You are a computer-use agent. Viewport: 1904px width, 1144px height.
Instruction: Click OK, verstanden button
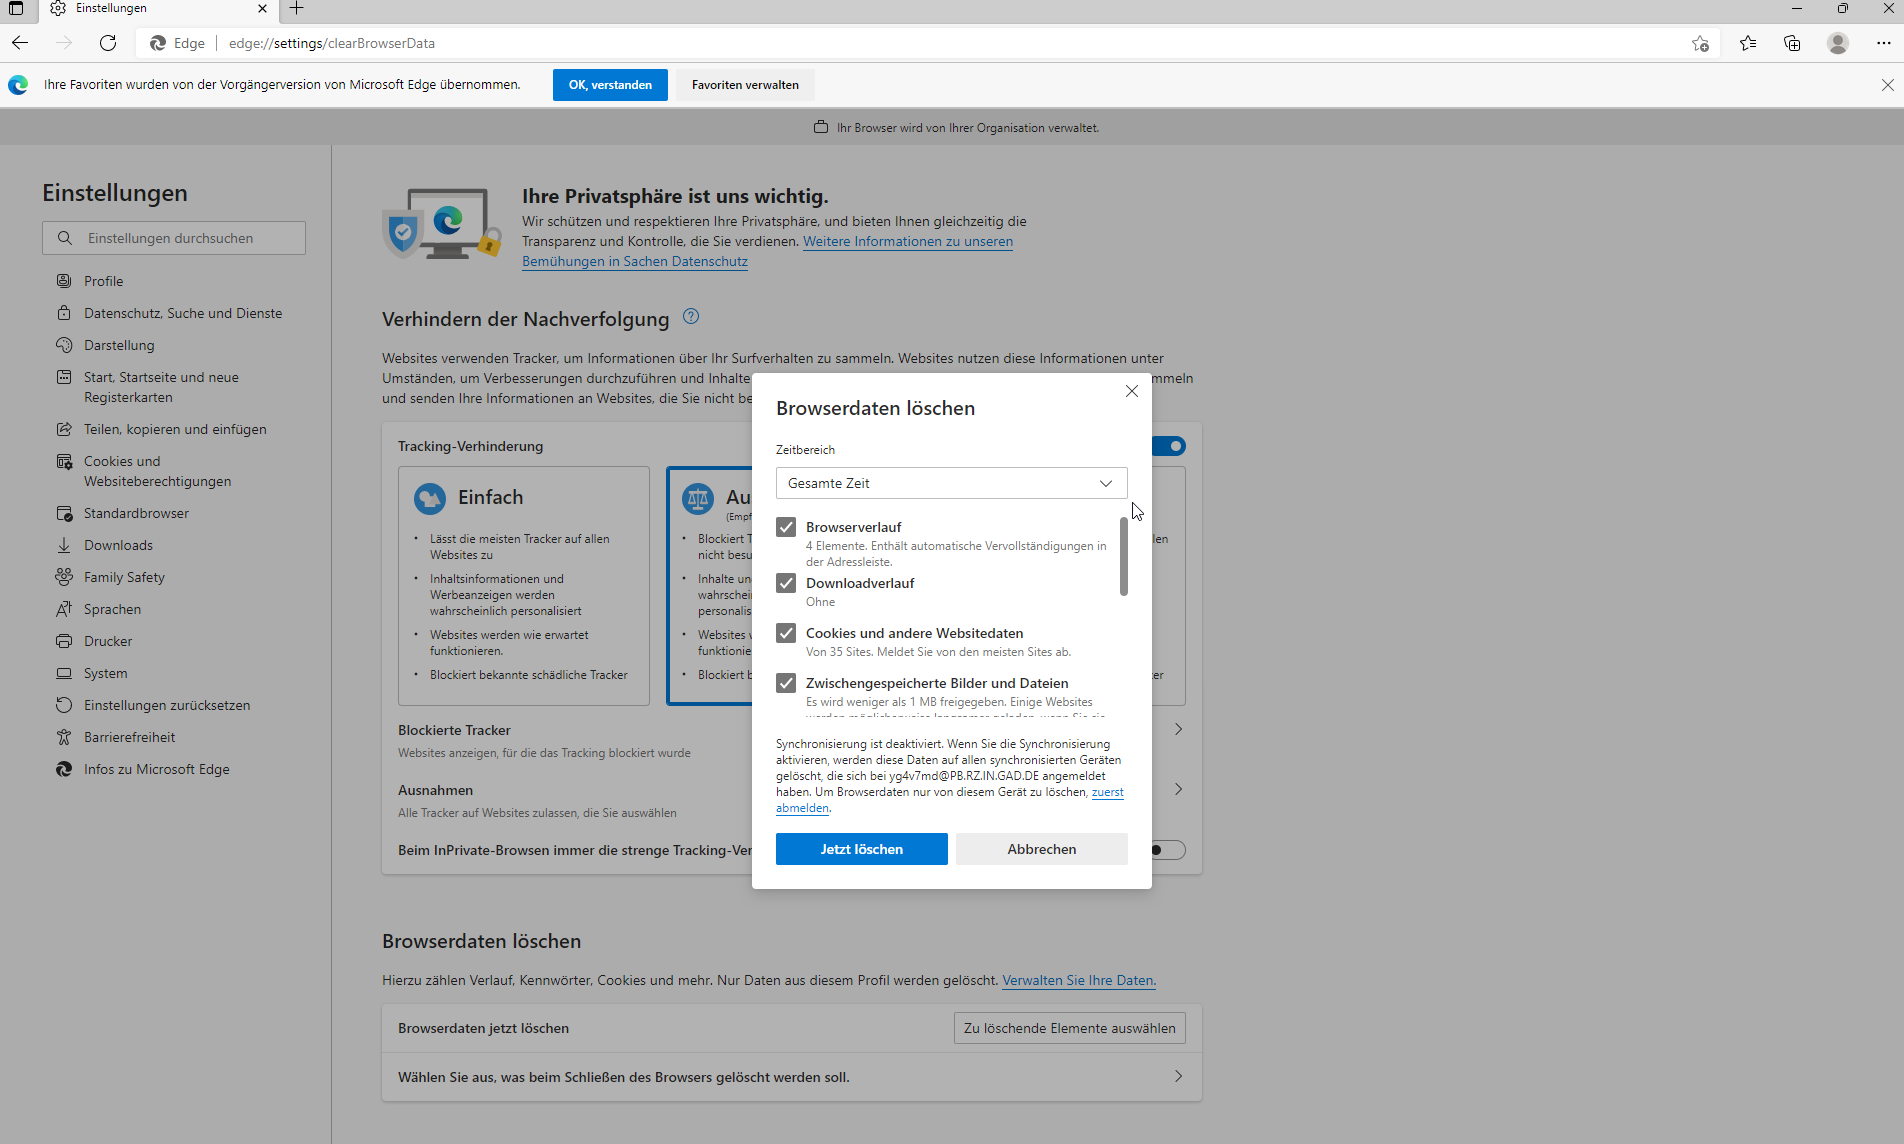[x=610, y=85]
